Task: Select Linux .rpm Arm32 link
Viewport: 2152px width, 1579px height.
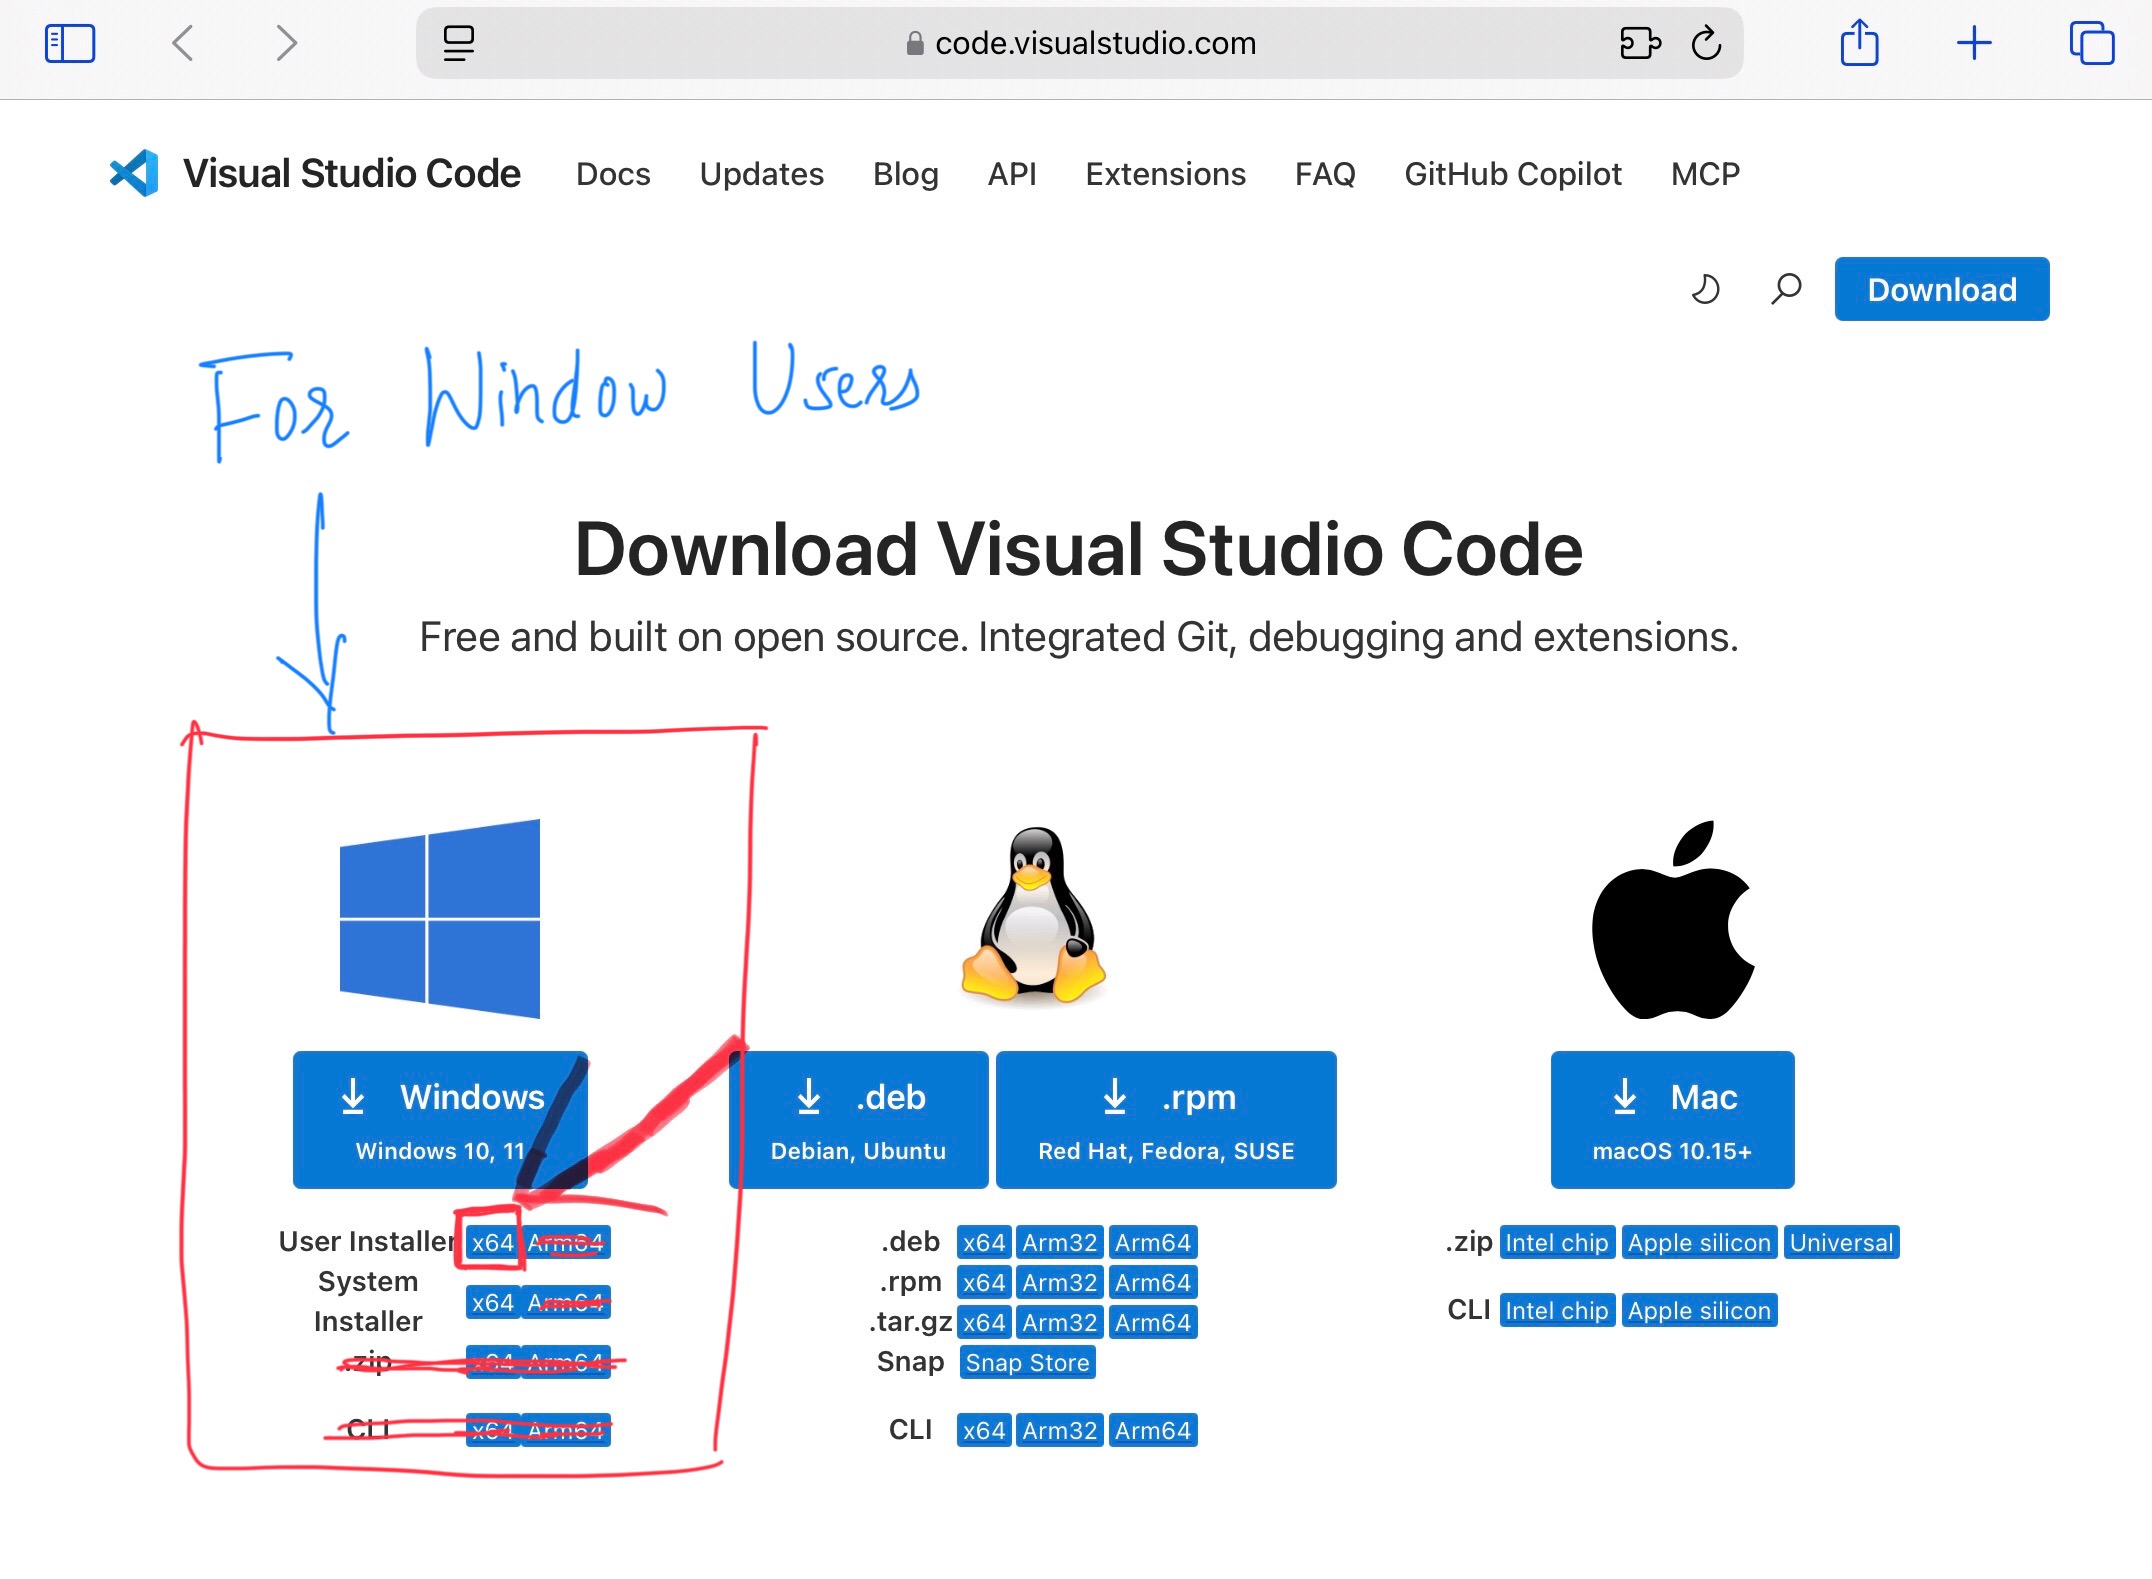Action: tap(1060, 1283)
